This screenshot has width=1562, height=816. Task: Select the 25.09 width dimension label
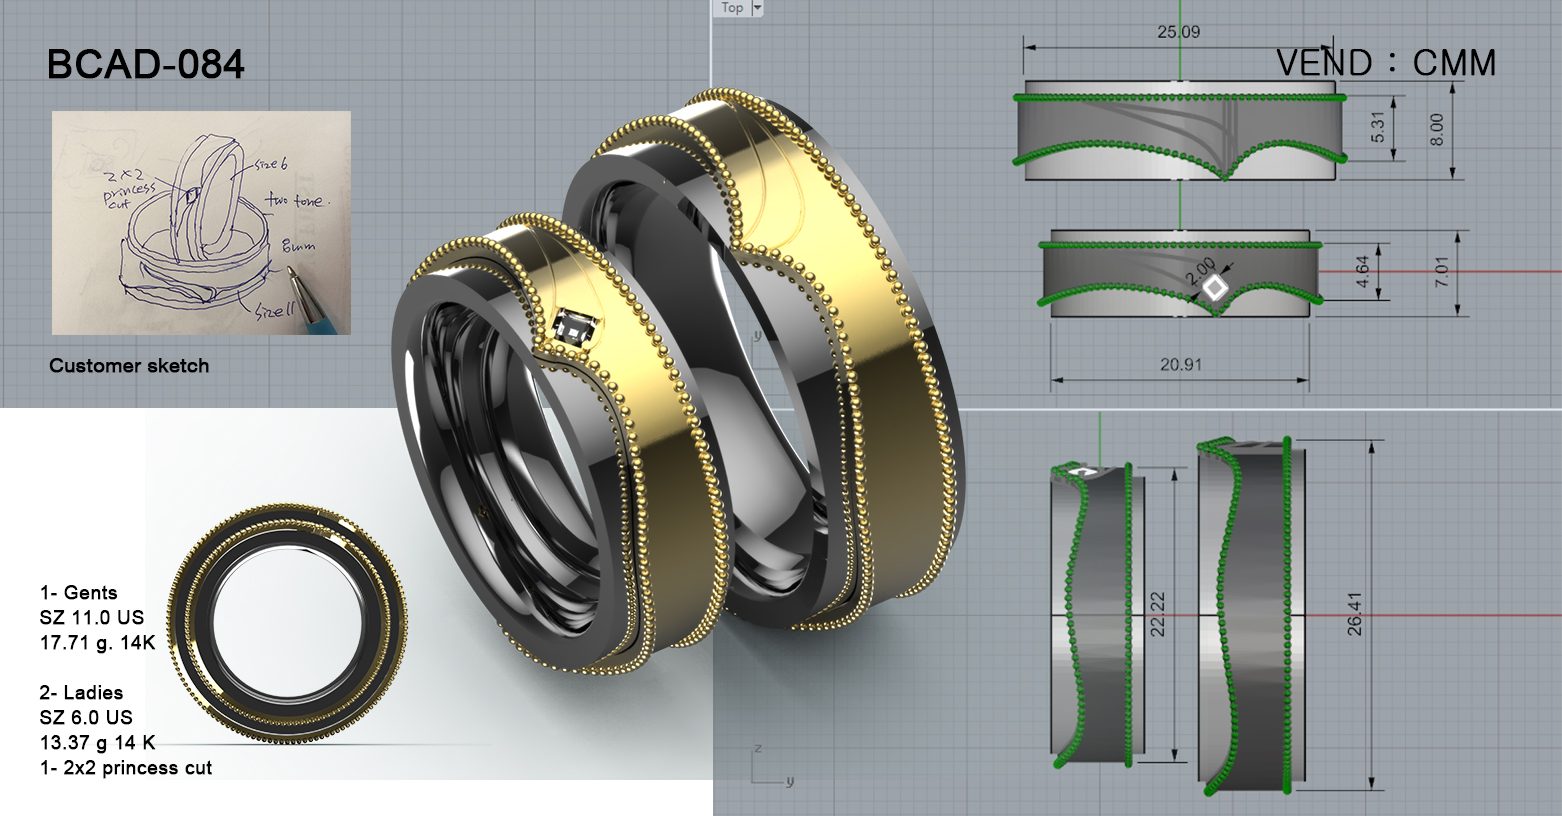click(x=1178, y=32)
